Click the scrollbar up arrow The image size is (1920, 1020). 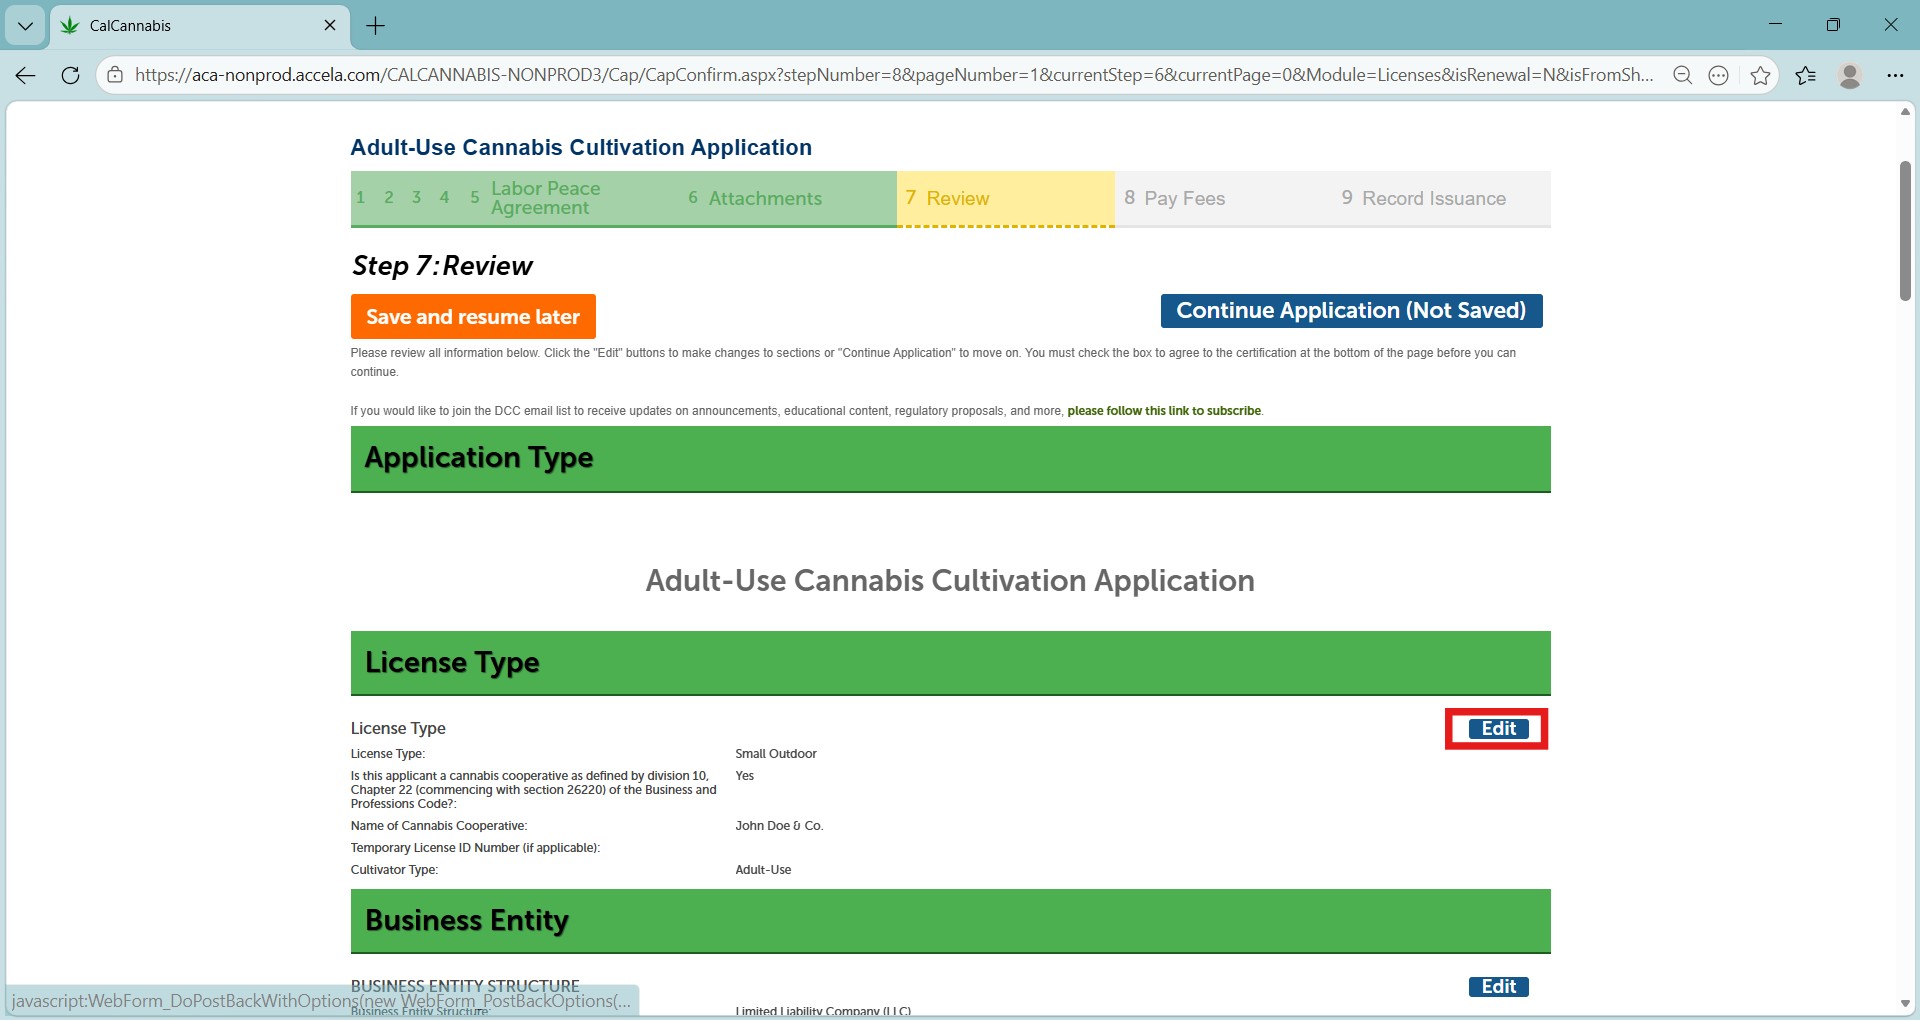pos(1905,111)
